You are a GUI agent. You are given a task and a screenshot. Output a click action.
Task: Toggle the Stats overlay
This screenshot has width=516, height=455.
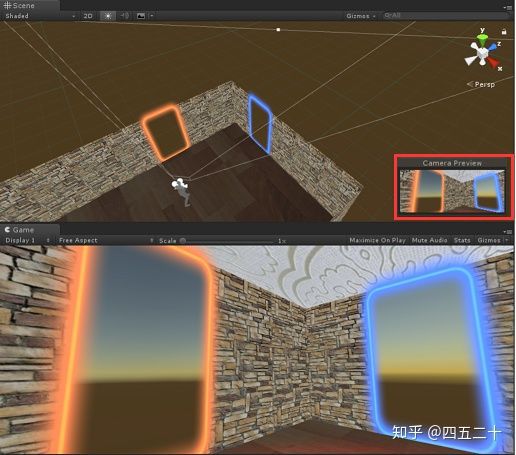pos(462,240)
